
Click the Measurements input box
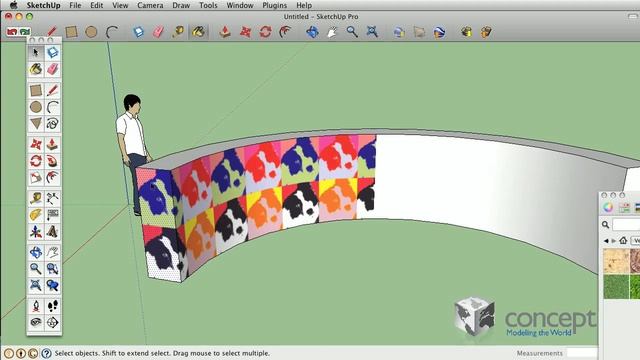[582, 353]
